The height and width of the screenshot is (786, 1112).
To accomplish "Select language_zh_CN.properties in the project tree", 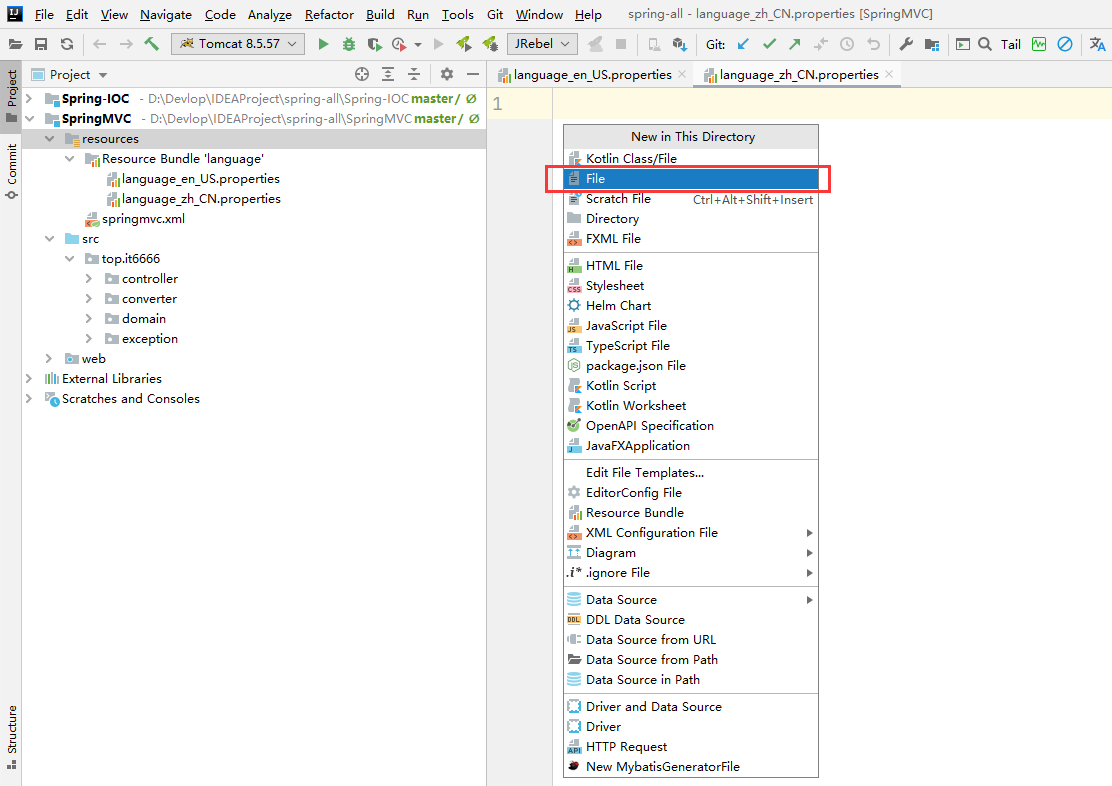I will (201, 199).
